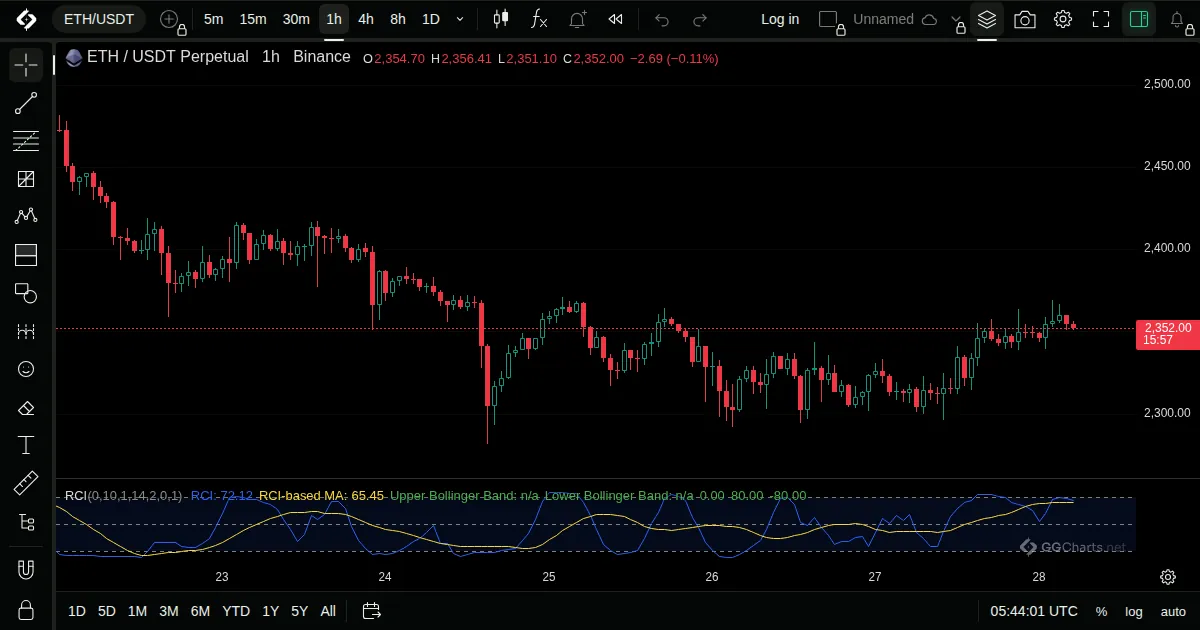This screenshot has height=630, width=1200.
Task: Click the Log in link
Action: click(x=780, y=19)
